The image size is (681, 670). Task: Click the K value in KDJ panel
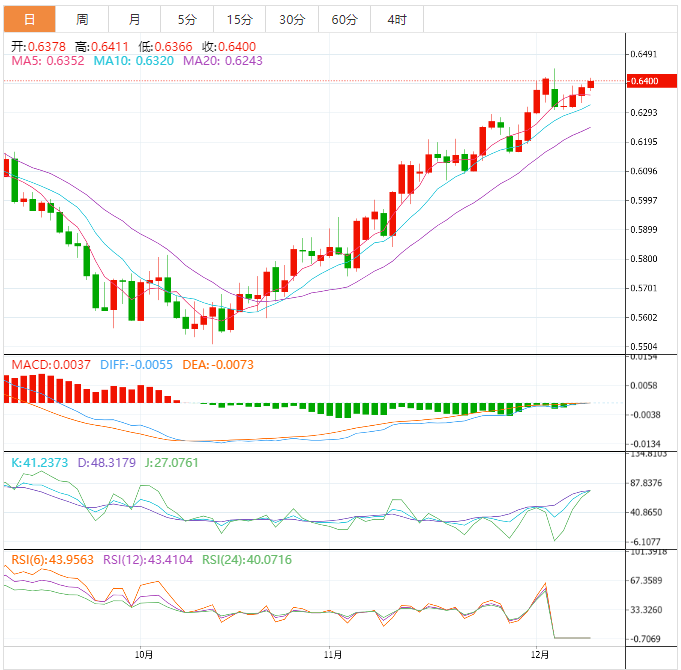[39, 462]
